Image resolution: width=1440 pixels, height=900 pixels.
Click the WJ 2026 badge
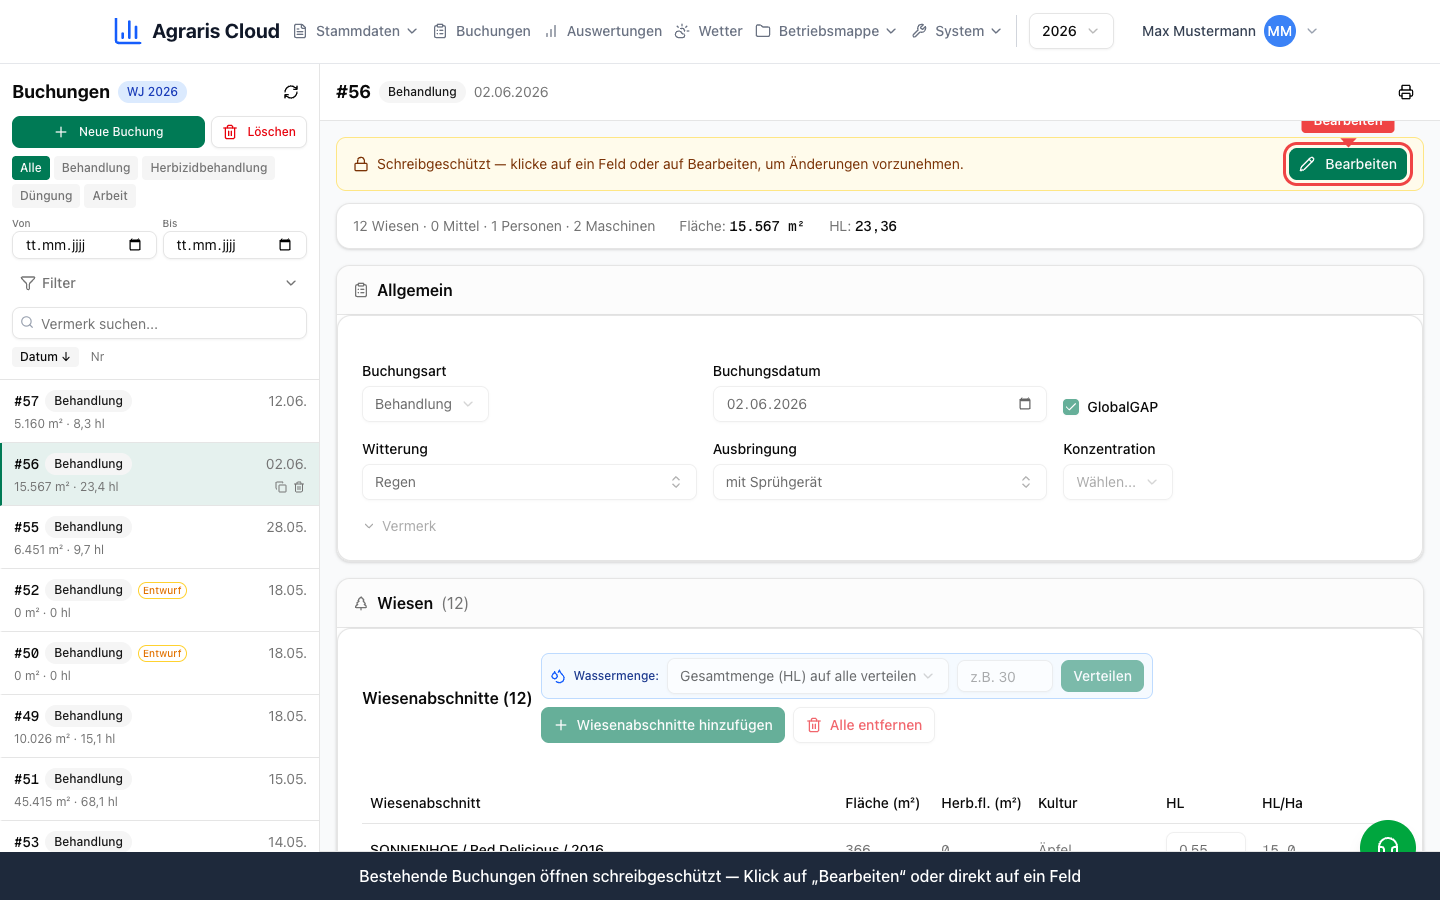coord(152,92)
